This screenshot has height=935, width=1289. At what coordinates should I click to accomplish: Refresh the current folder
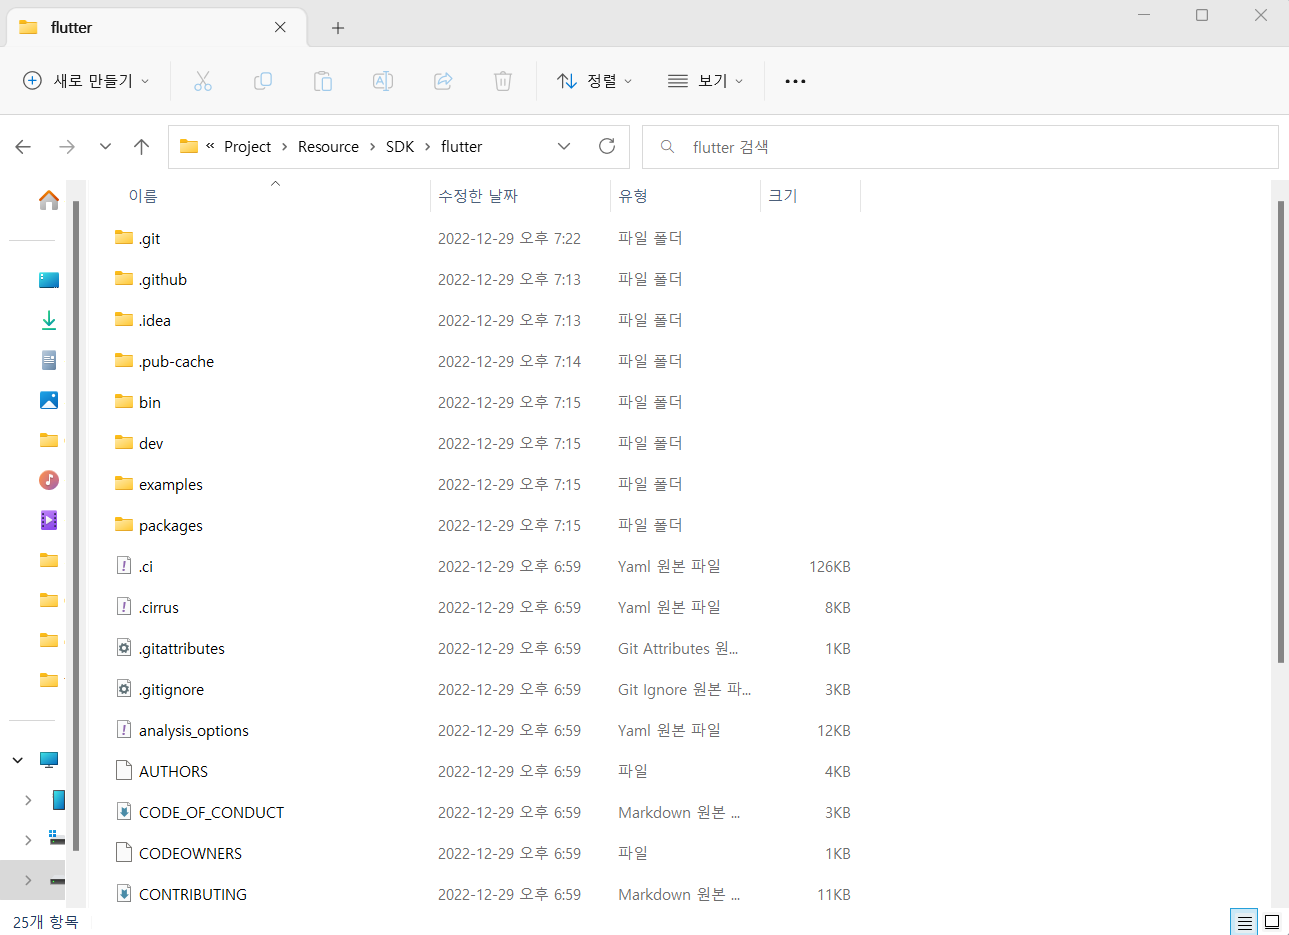[607, 146]
